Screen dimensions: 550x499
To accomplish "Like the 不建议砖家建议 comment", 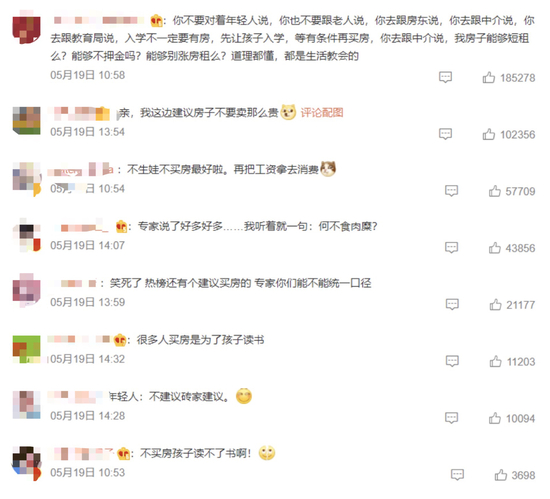I will tap(495, 418).
